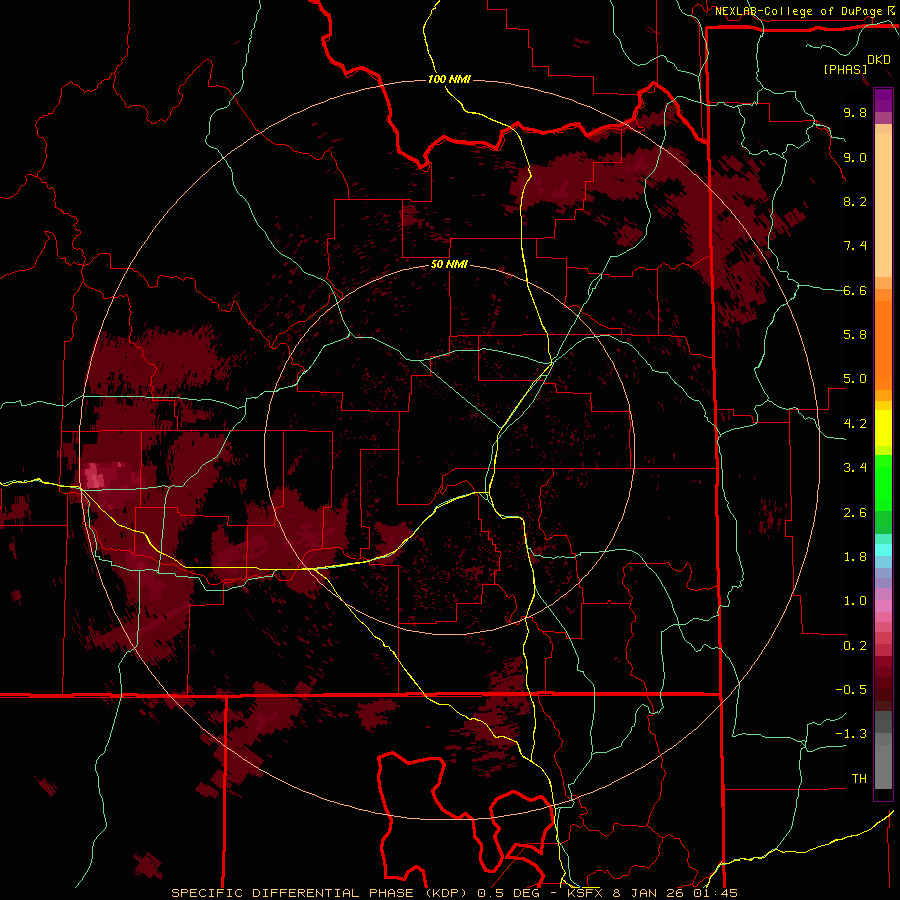Click the 9.0 value on the color scale
Screen dimensions: 900x900
(x=855, y=157)
